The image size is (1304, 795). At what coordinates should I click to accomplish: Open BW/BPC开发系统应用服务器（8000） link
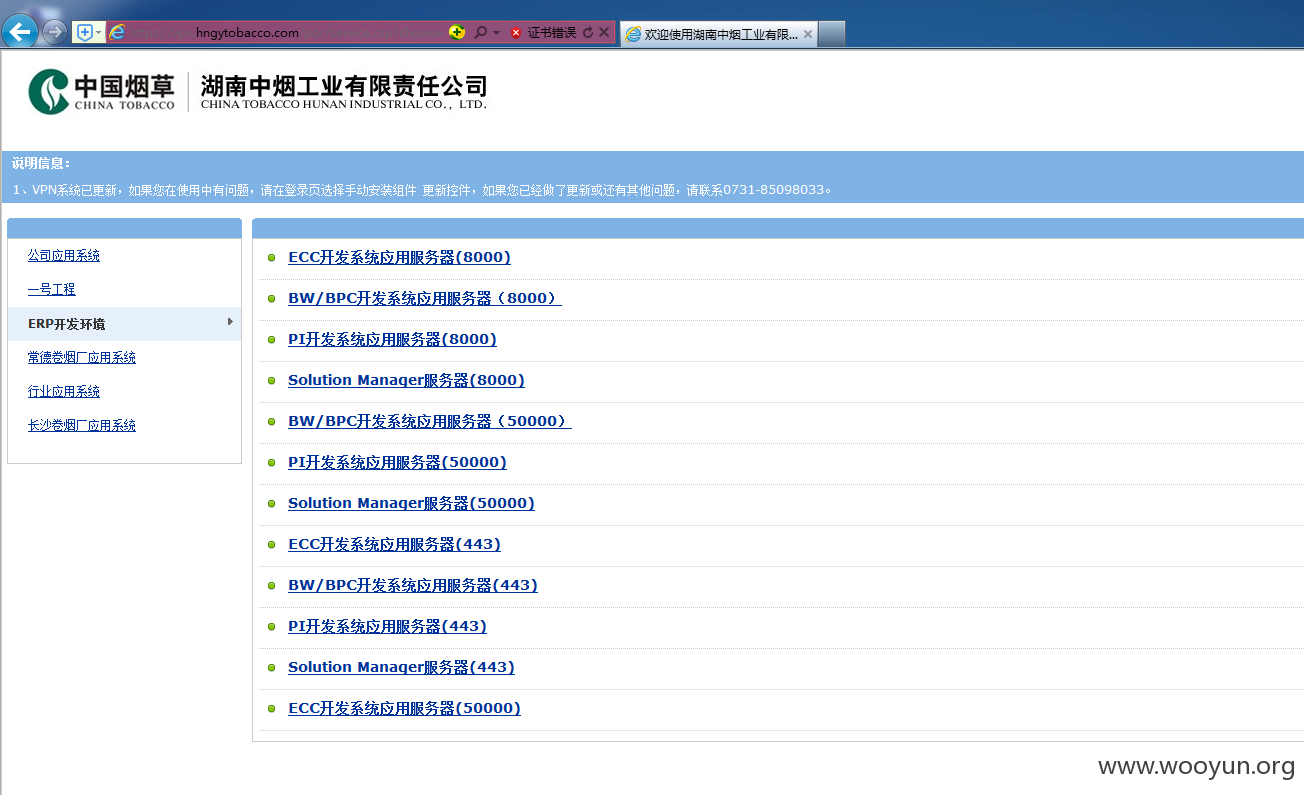click(x=425, y=298)
